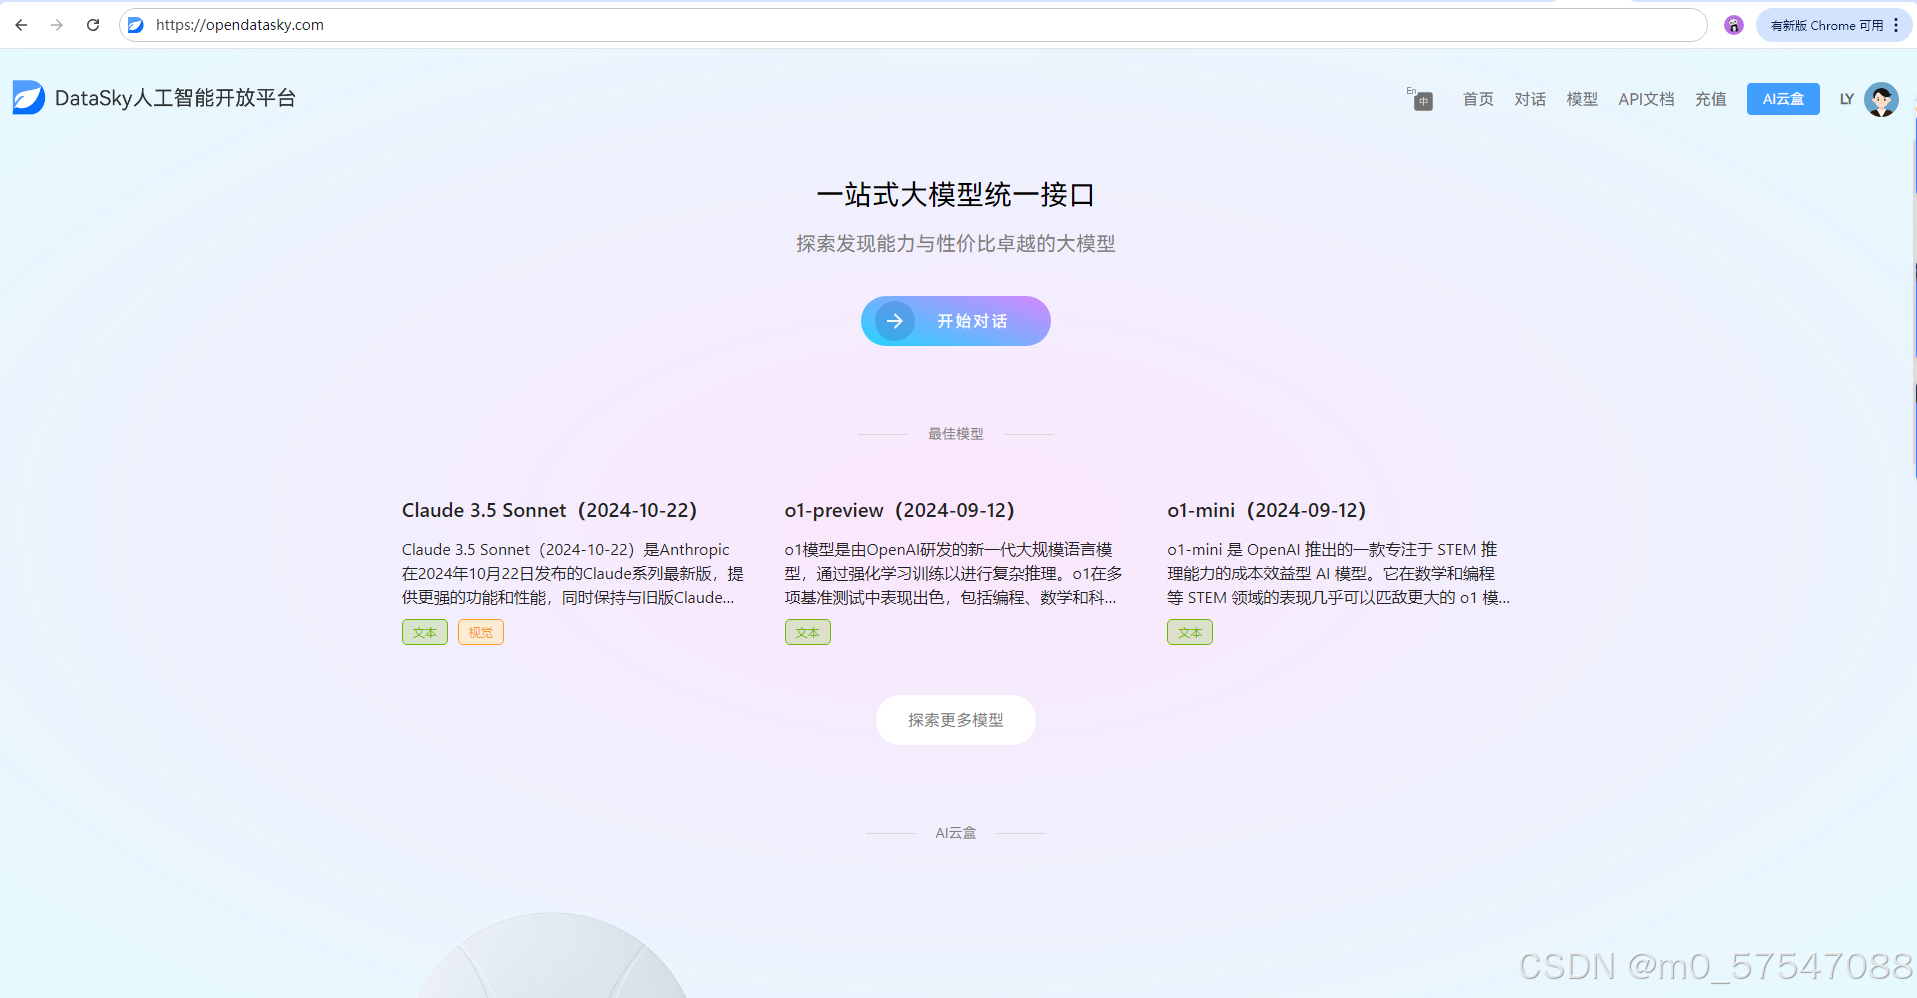Click the DataSky logo icon

coord(29,98)
